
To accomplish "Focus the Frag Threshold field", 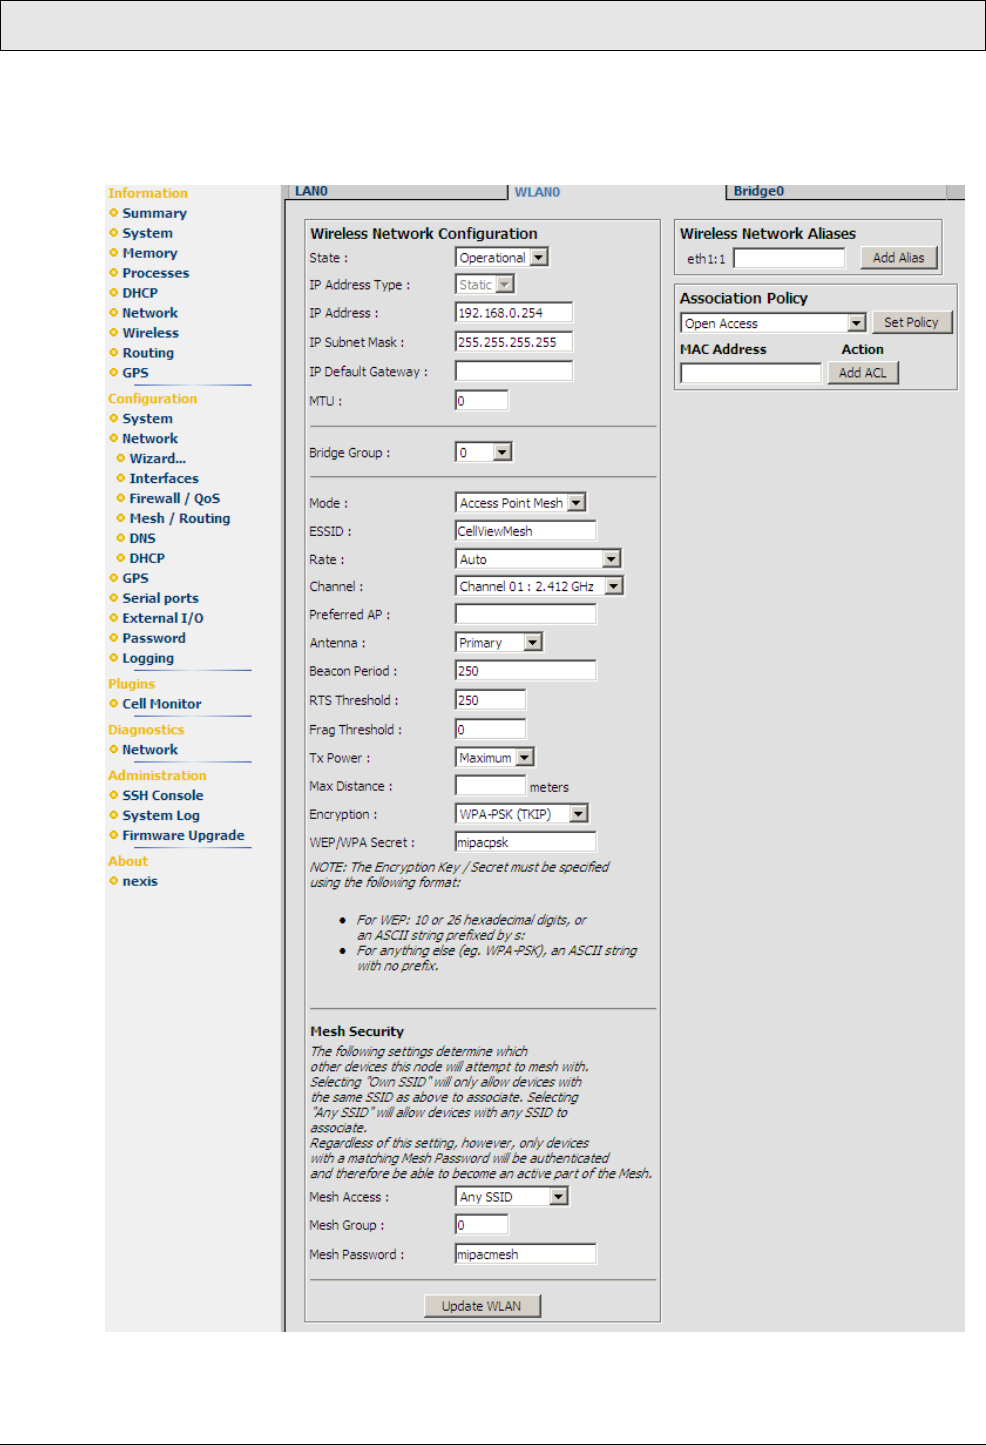I will click(x=490, y=729).
